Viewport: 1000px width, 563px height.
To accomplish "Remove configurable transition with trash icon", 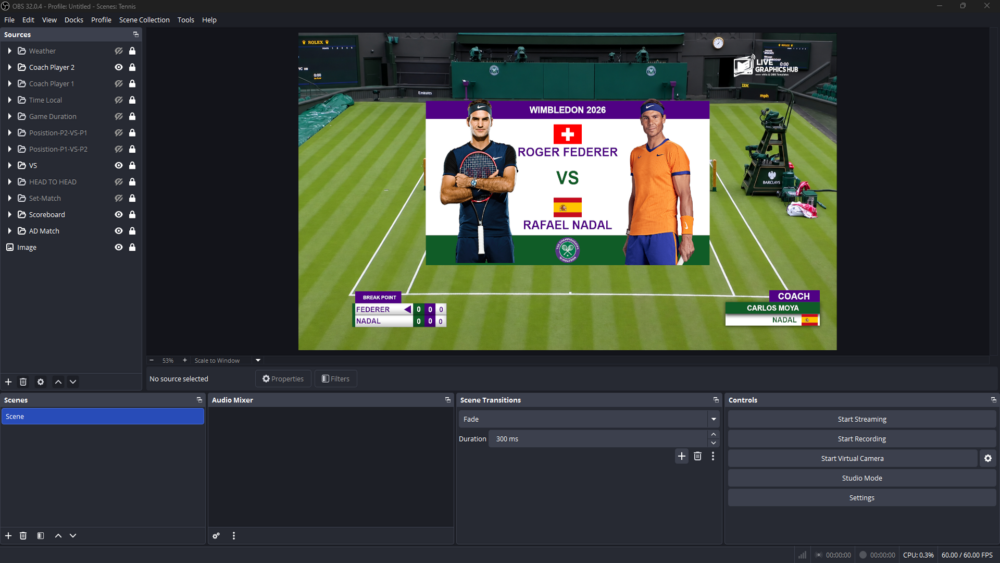I will coord(697,457).
